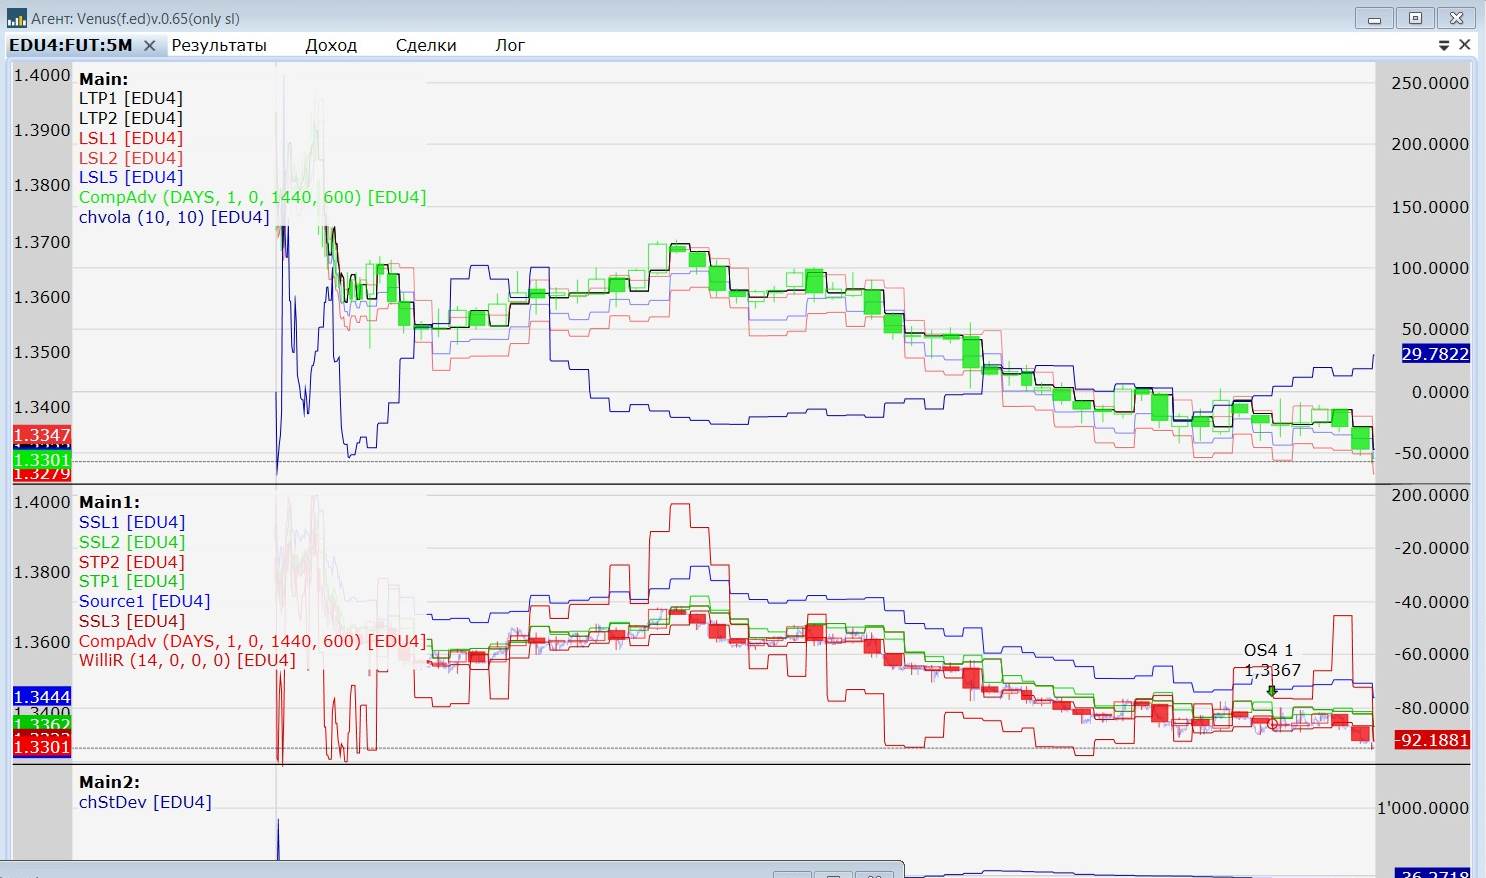Switch to the Результаты tab

pos(219,45)
